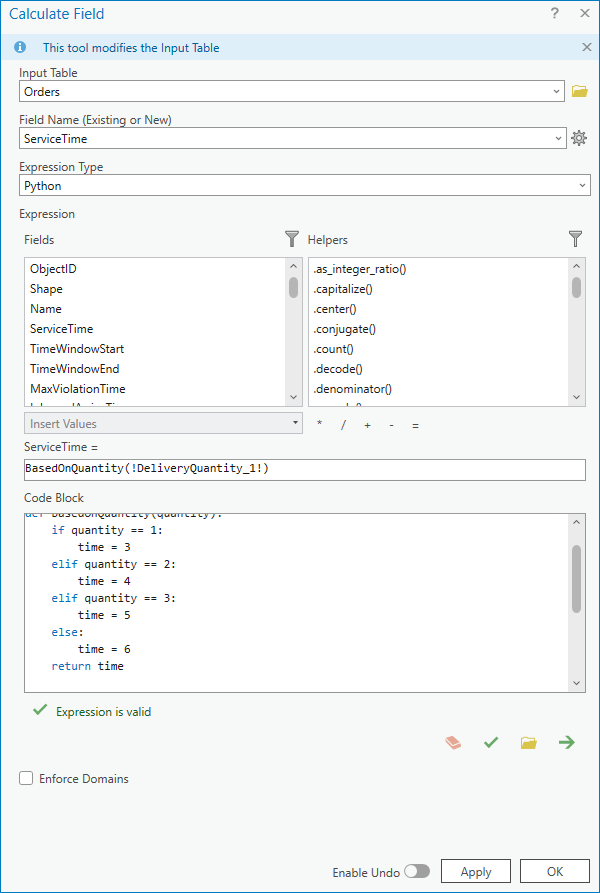The image size is (600, 893).
Task: Expand the Insert Values dropdown
Action: click(x=294, y=424)
